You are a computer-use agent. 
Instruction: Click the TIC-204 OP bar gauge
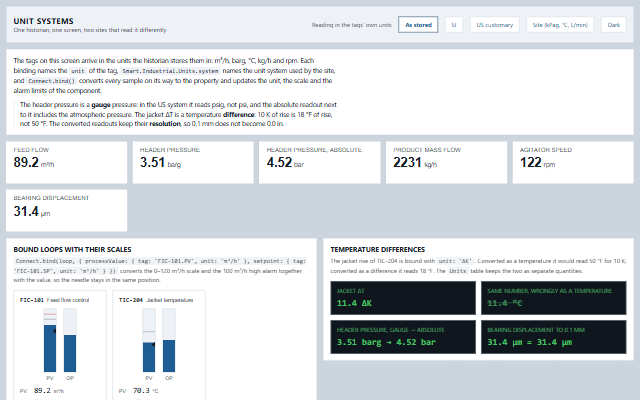169,340
